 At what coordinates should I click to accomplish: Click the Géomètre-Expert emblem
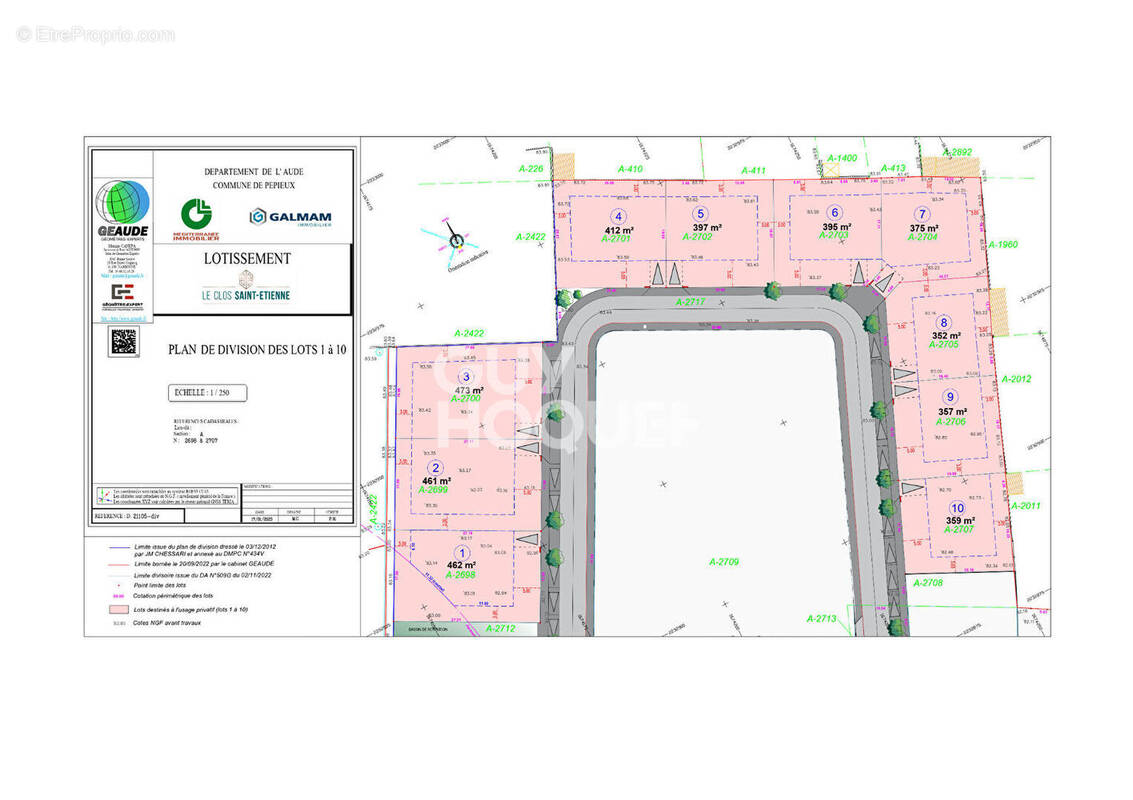click(x=122, y=294)
